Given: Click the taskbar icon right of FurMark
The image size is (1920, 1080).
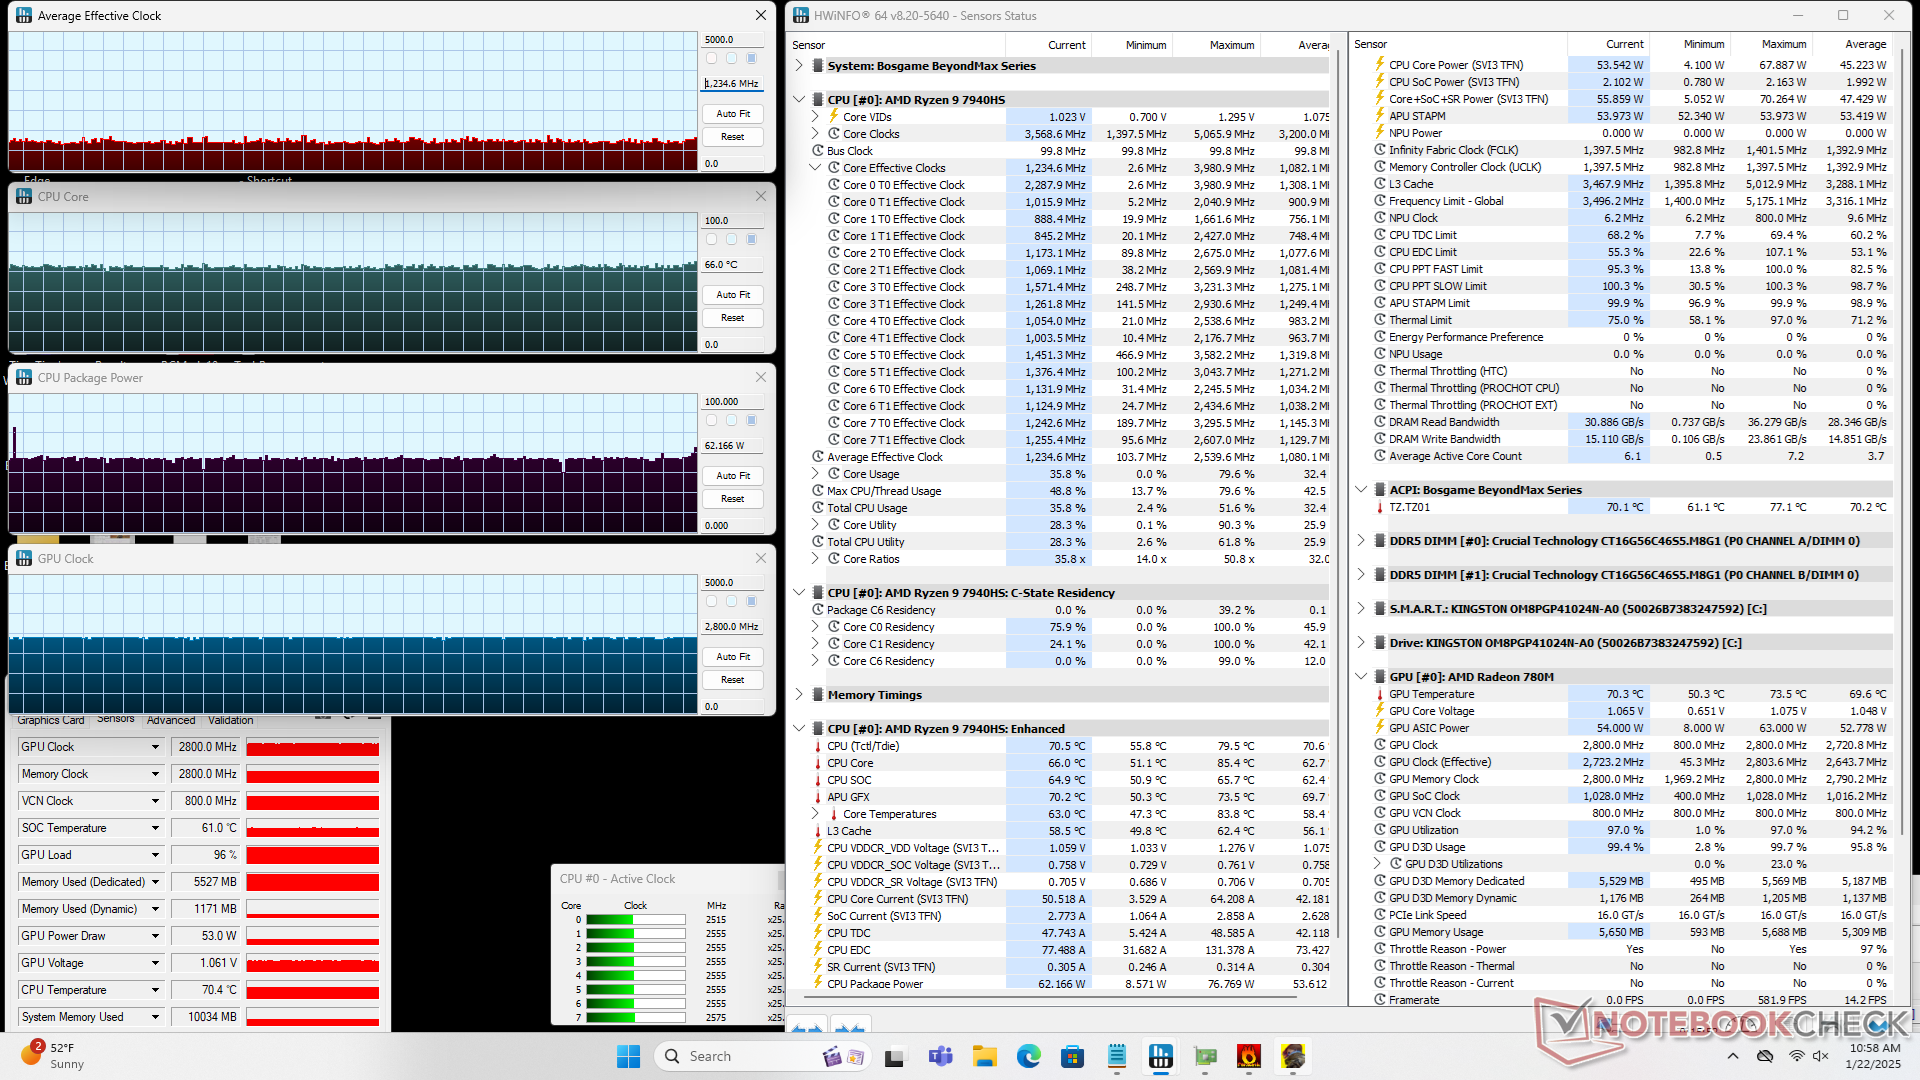Looking at the screenshot, I should coord(1293,1056).
